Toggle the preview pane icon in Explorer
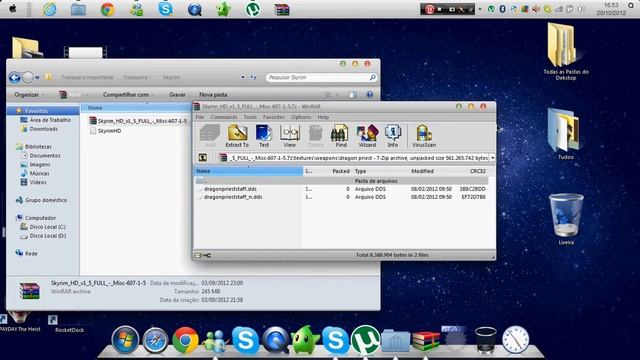Viewport: 640px width, 360px height. pos(353,95)
